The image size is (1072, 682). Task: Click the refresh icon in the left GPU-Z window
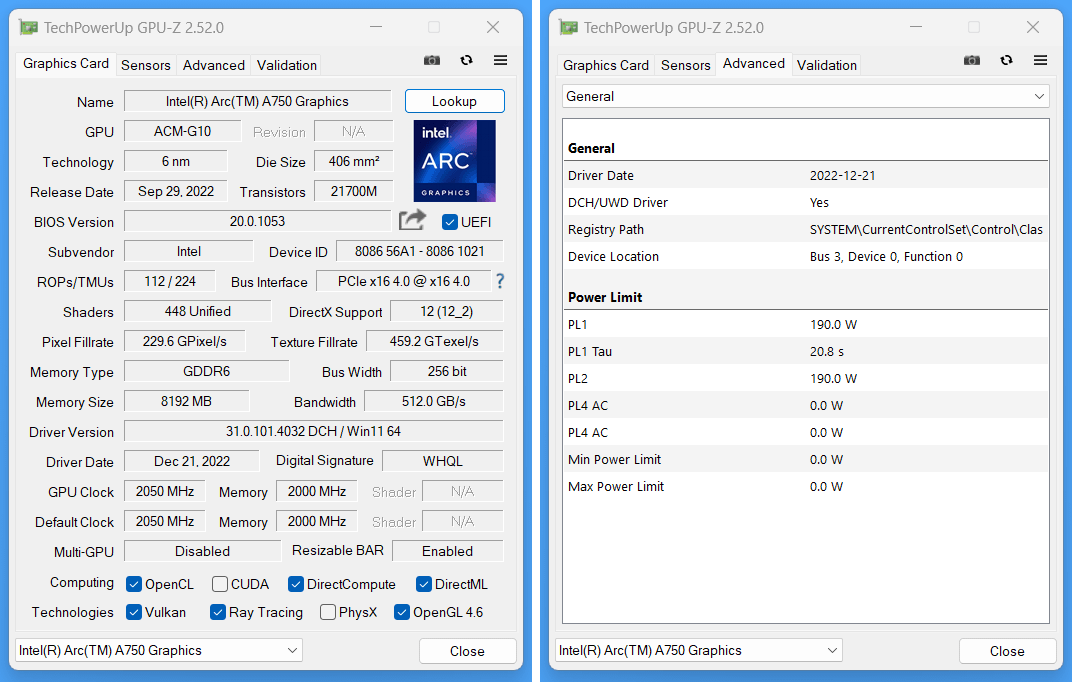[x=466, y=60]
